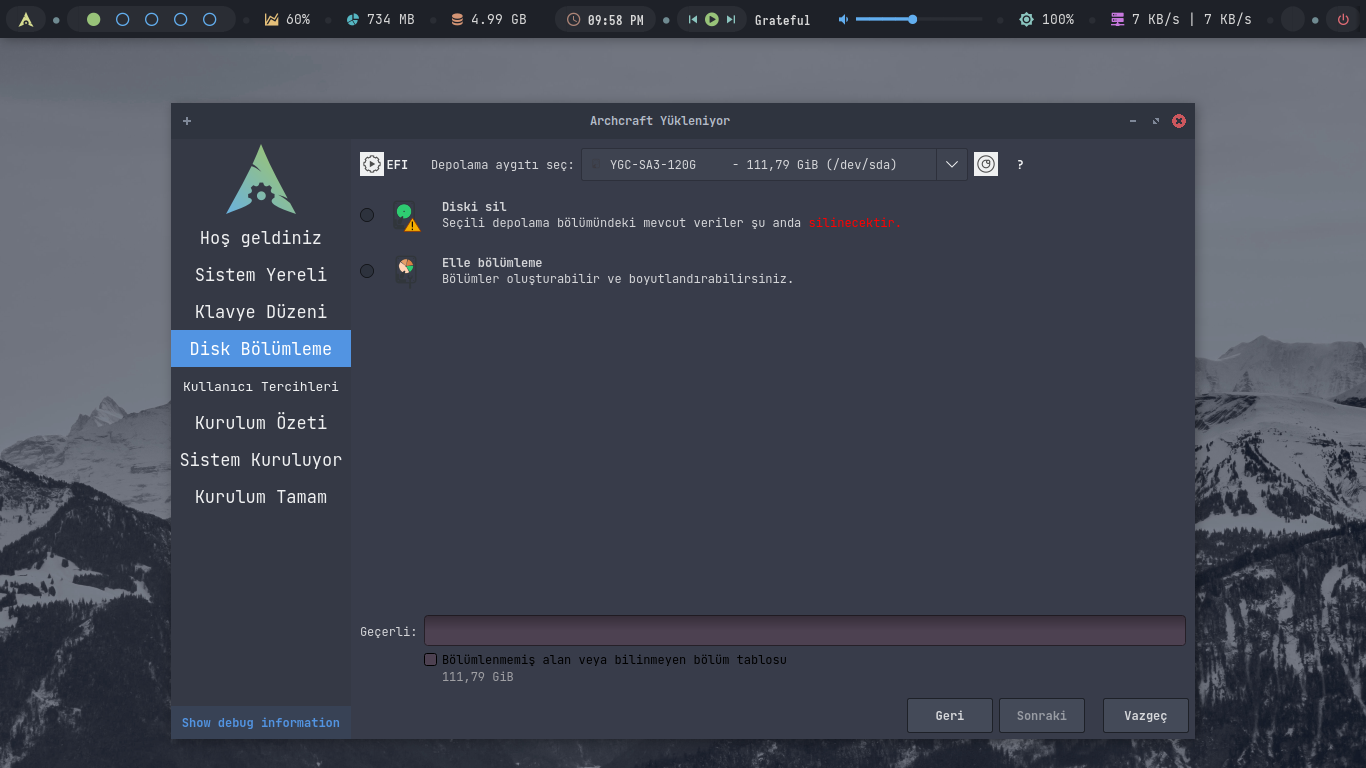Click the CPU usage chart icon
This screenshot has width=1366, height=768.
click(x=271, y=19)
